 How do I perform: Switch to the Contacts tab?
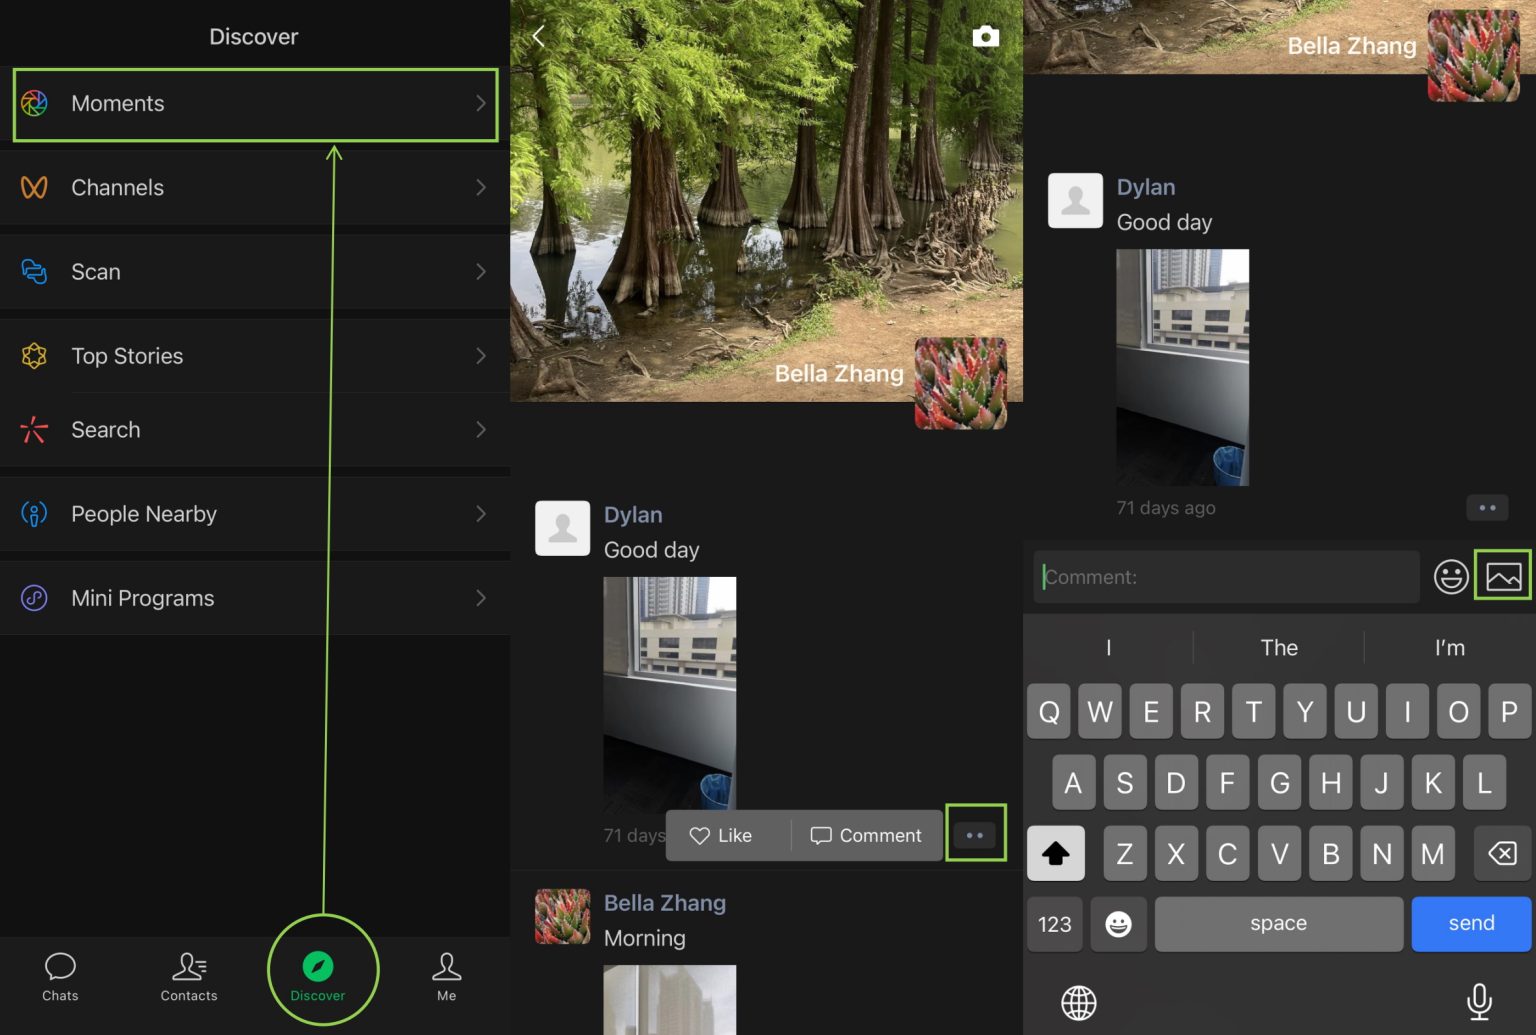188,977
